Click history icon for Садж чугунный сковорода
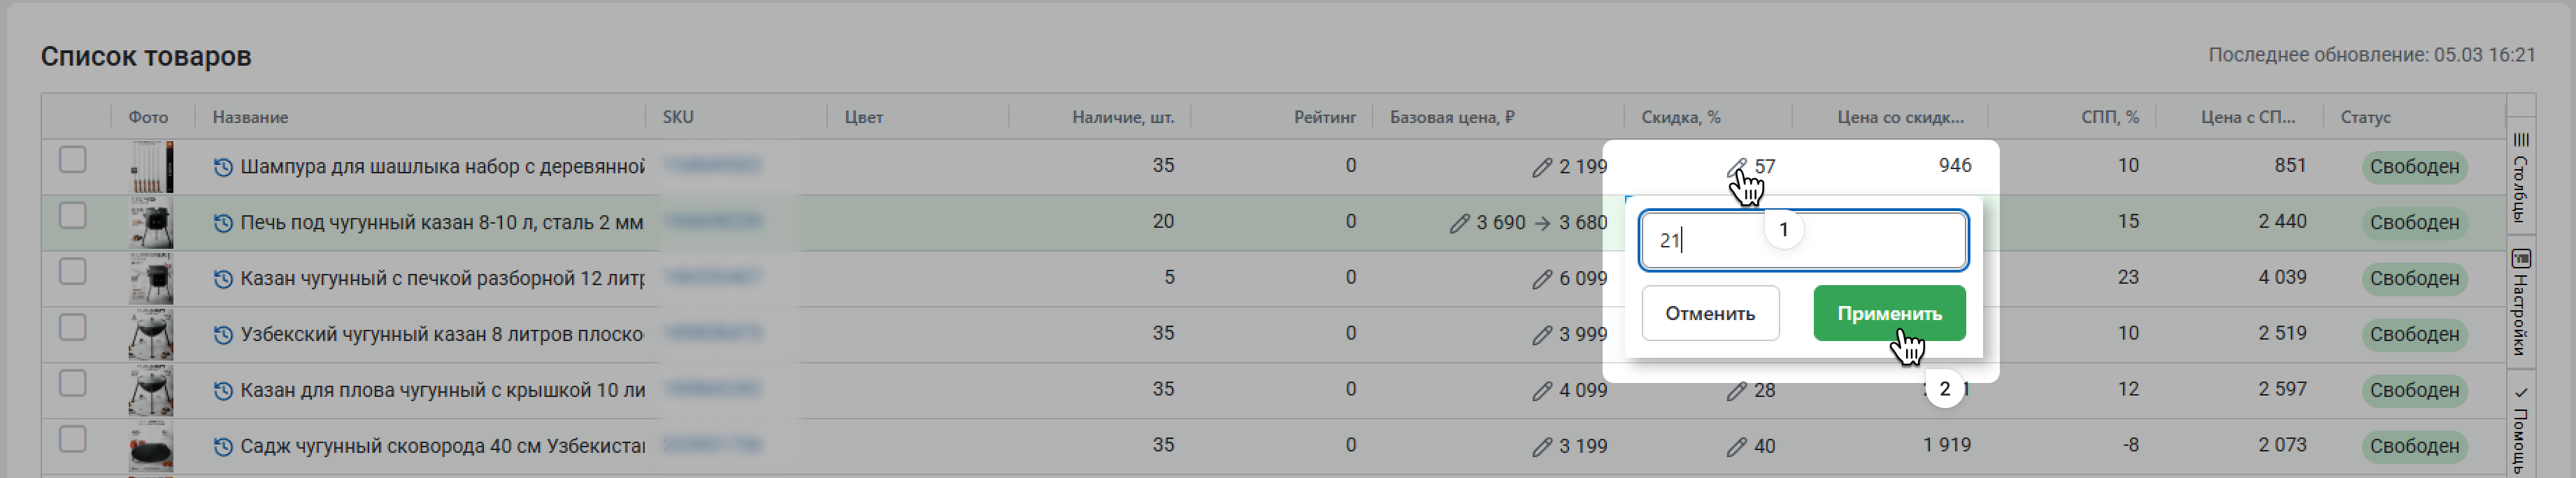Viewport: 2576px width, 478px height. (223, 447)
